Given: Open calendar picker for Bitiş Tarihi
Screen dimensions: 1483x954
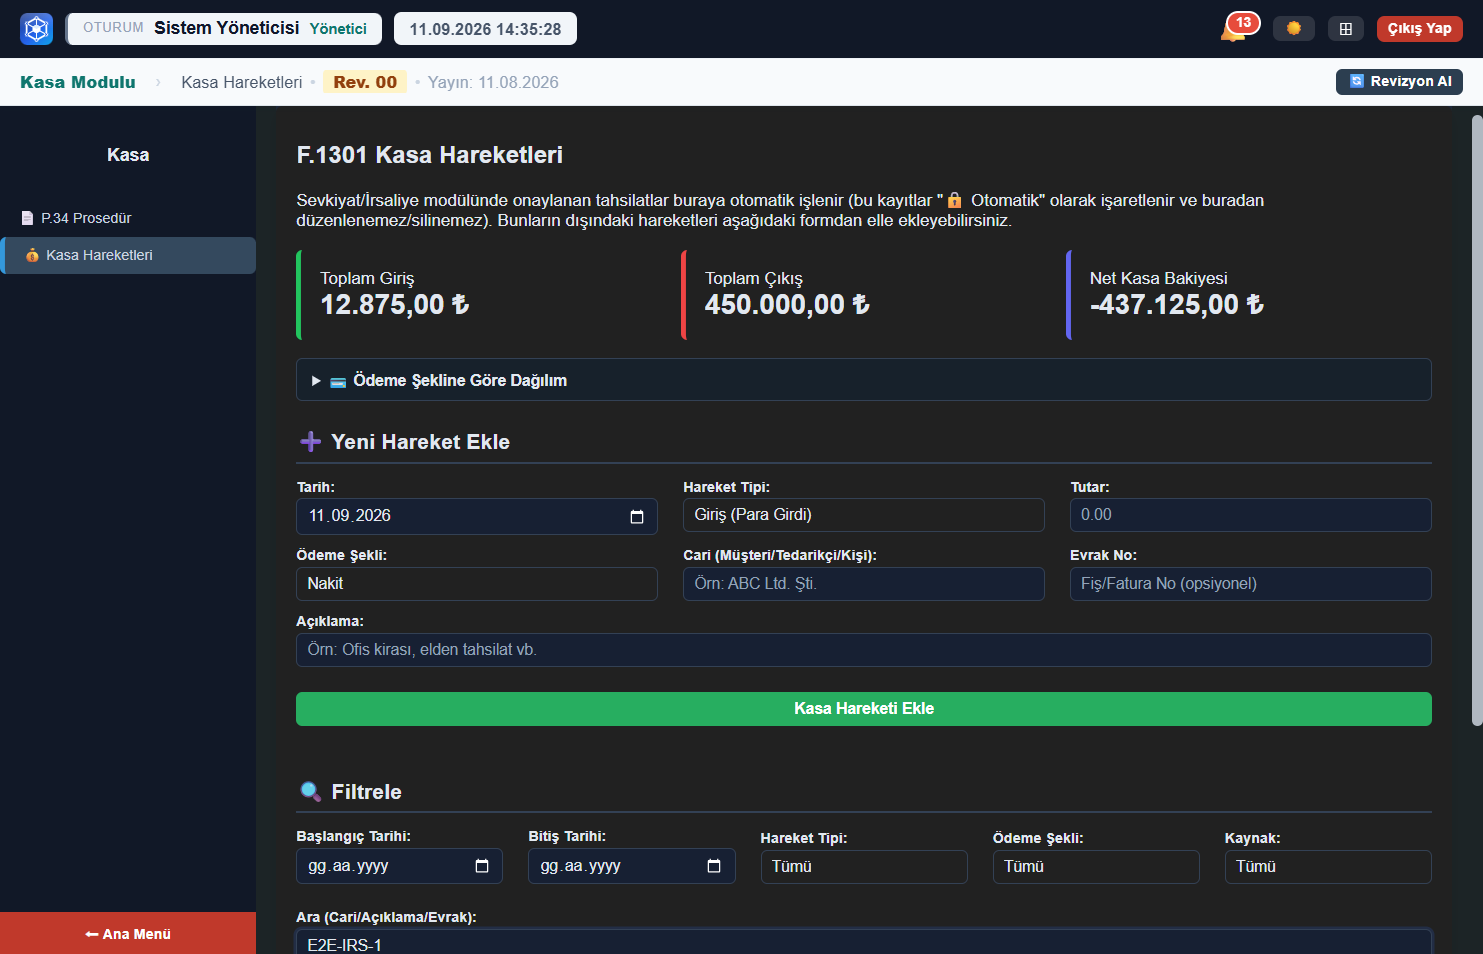Looking at the screenshot, I should point(714,866).
